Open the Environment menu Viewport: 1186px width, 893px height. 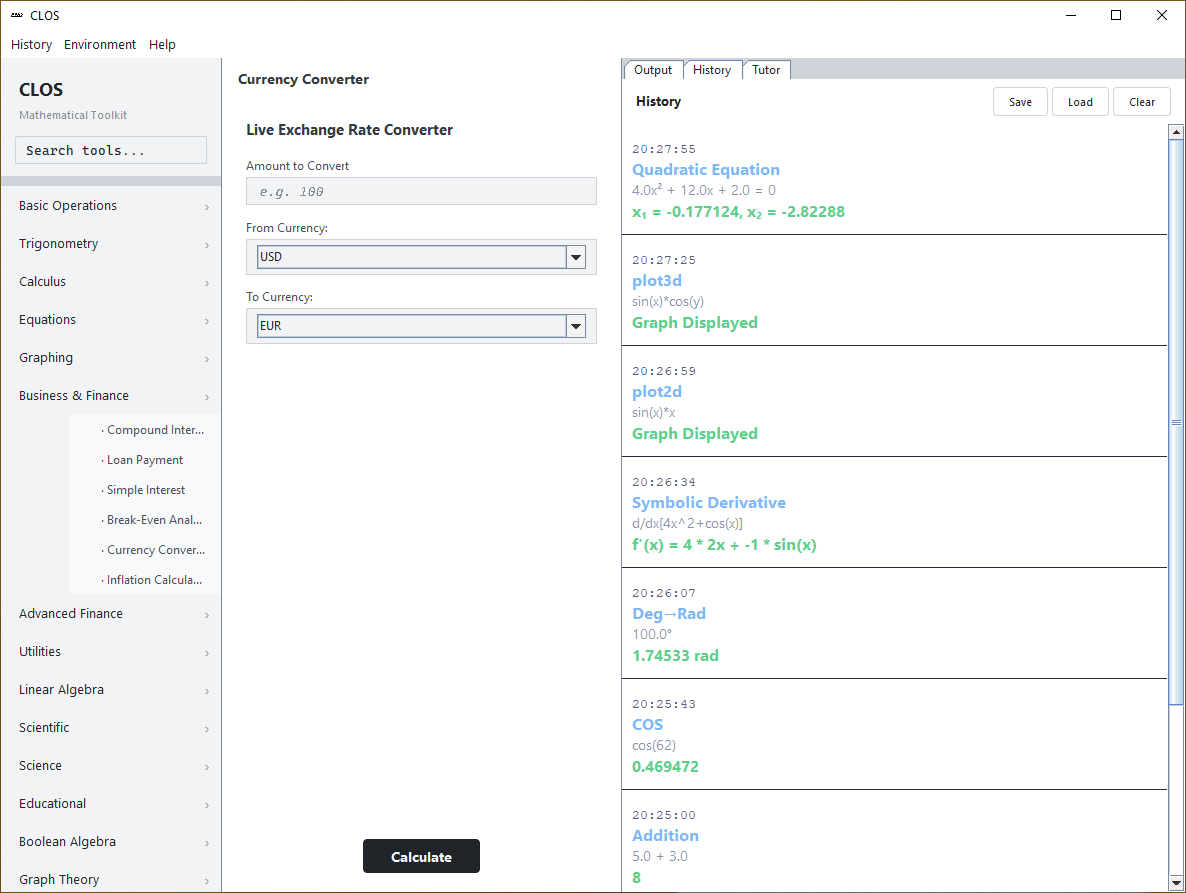pos(100,45)
